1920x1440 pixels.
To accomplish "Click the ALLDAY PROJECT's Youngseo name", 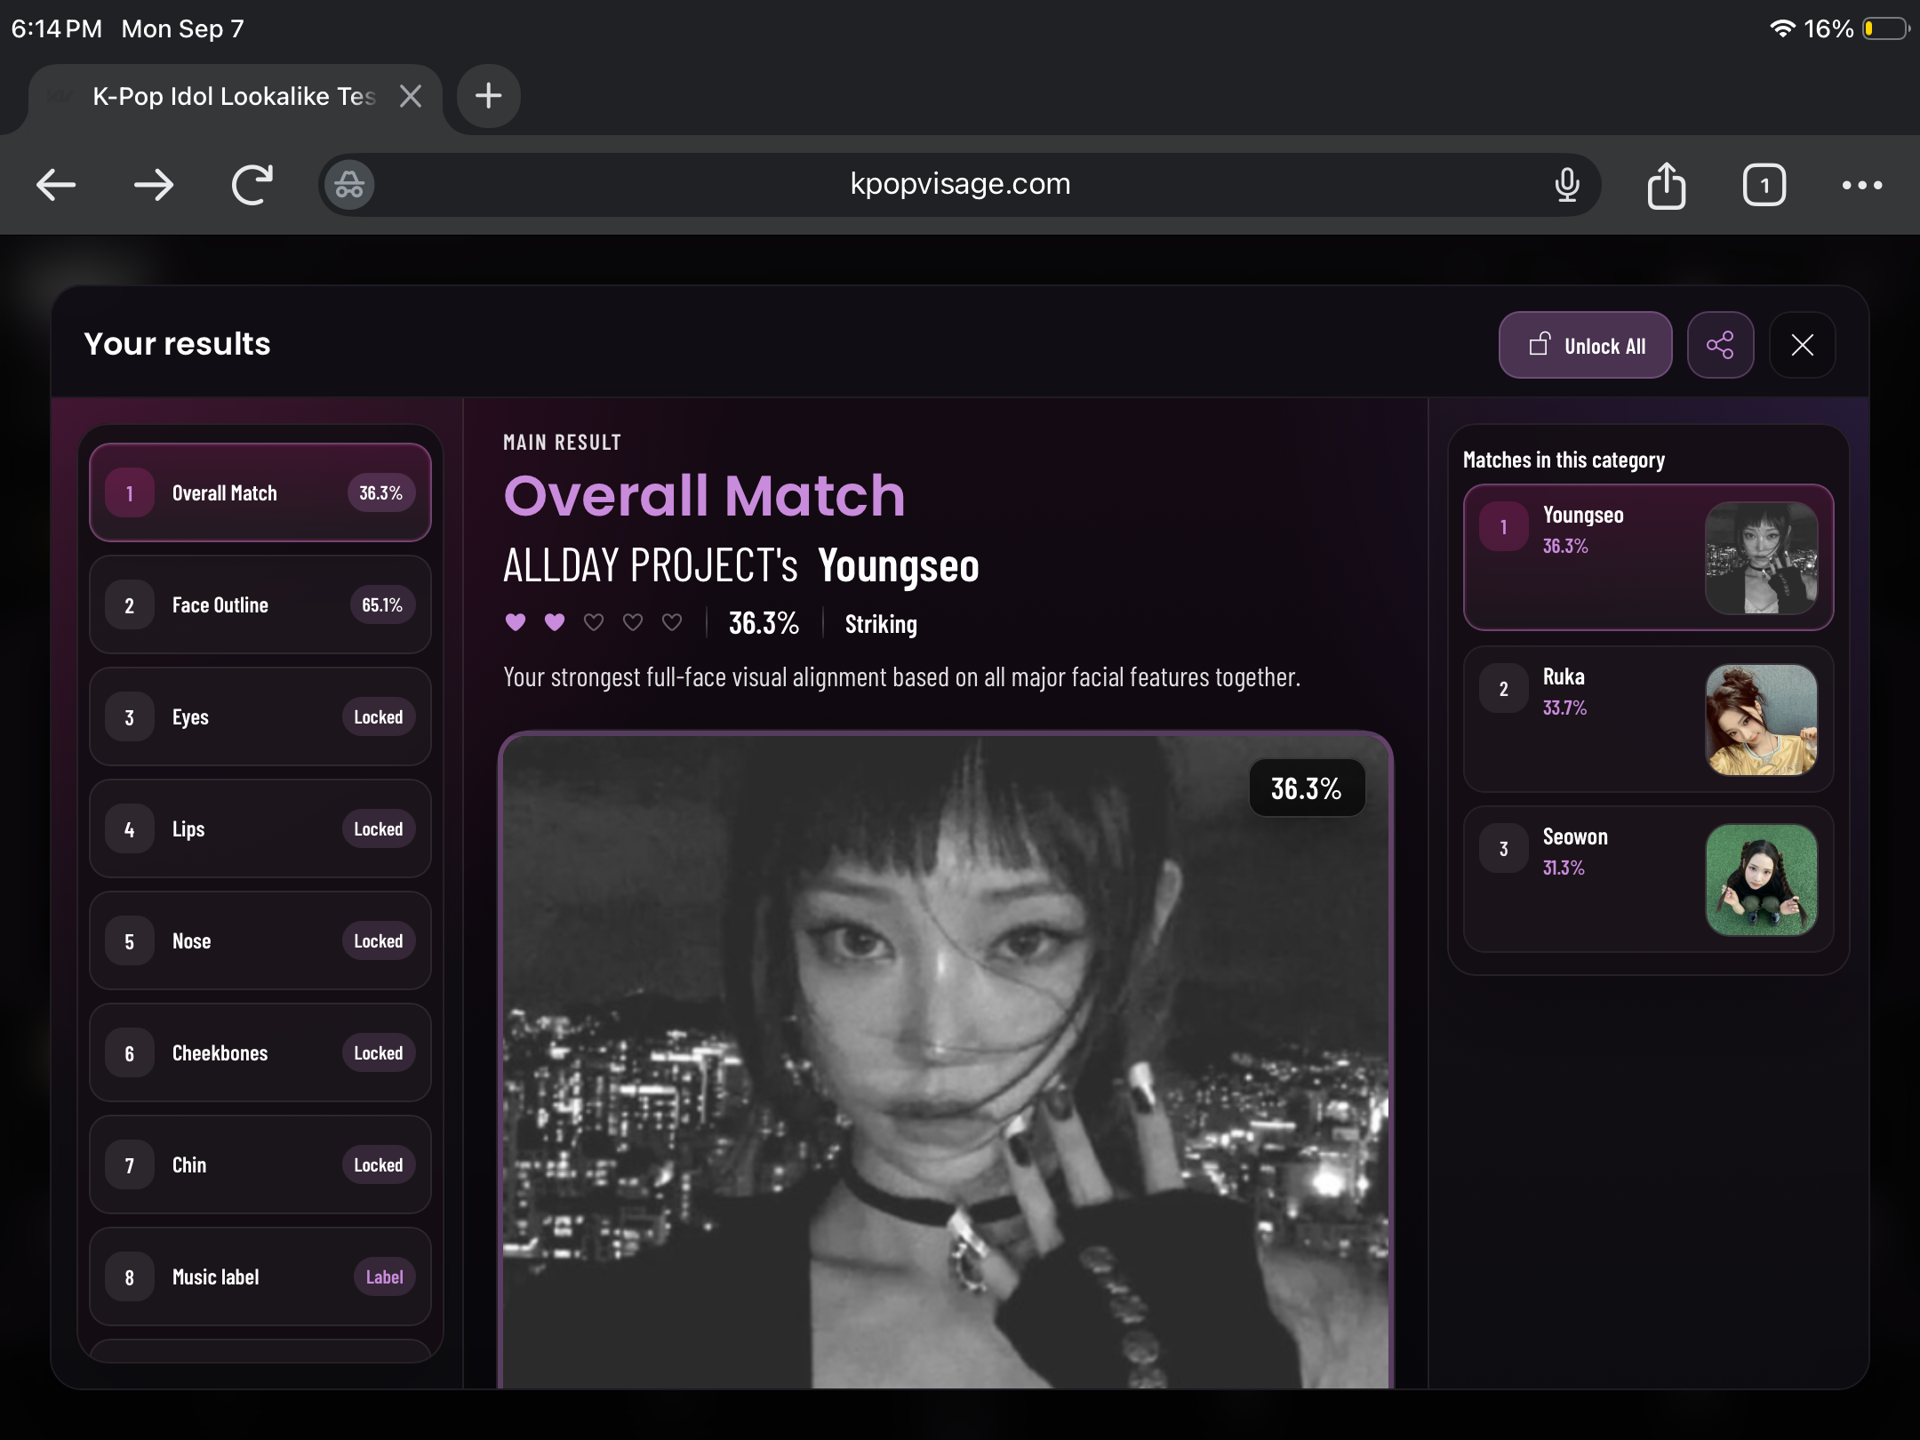I will click(741, 566).
